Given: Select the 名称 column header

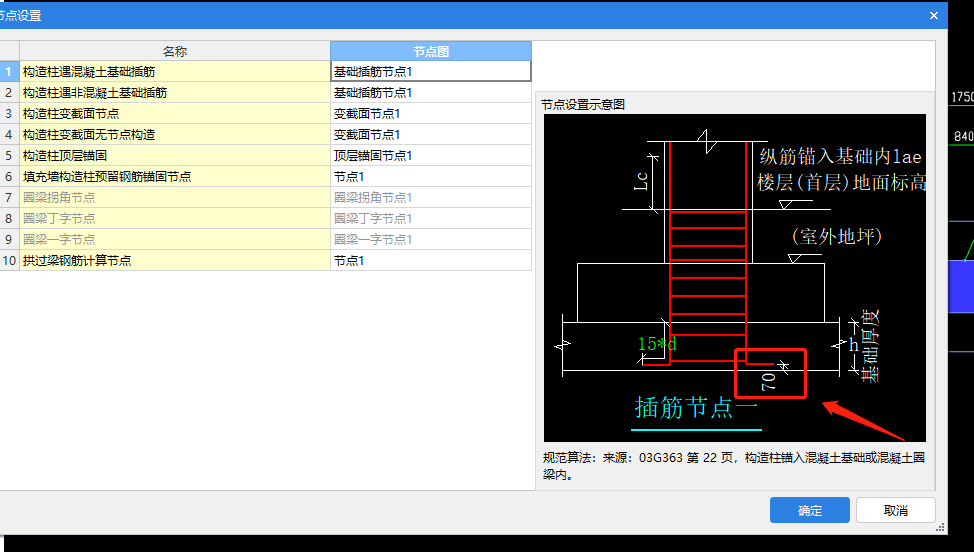Looking at the screenshot, I should [x=175, y=52].
